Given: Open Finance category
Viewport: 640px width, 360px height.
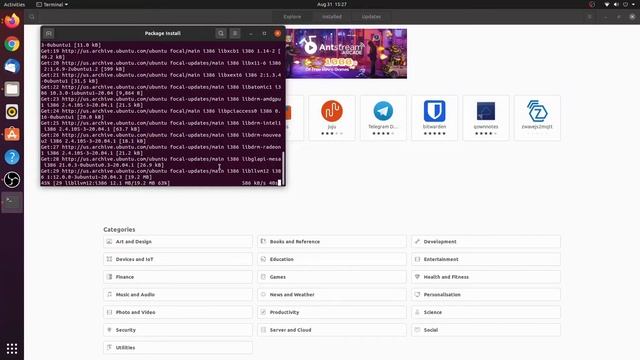Looking at the screenshot, I should coord(178,277).
